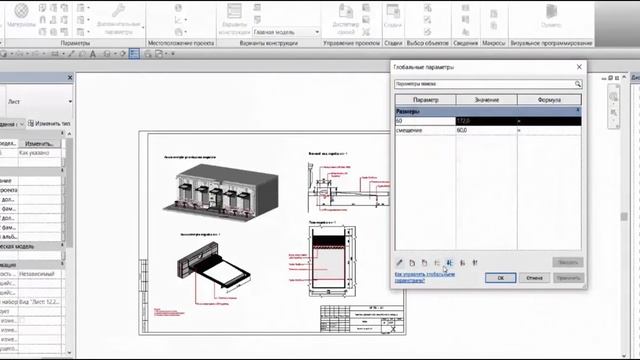Click the sheet title block stamp
Screen dimensions: 640x360
coord(362,319)
